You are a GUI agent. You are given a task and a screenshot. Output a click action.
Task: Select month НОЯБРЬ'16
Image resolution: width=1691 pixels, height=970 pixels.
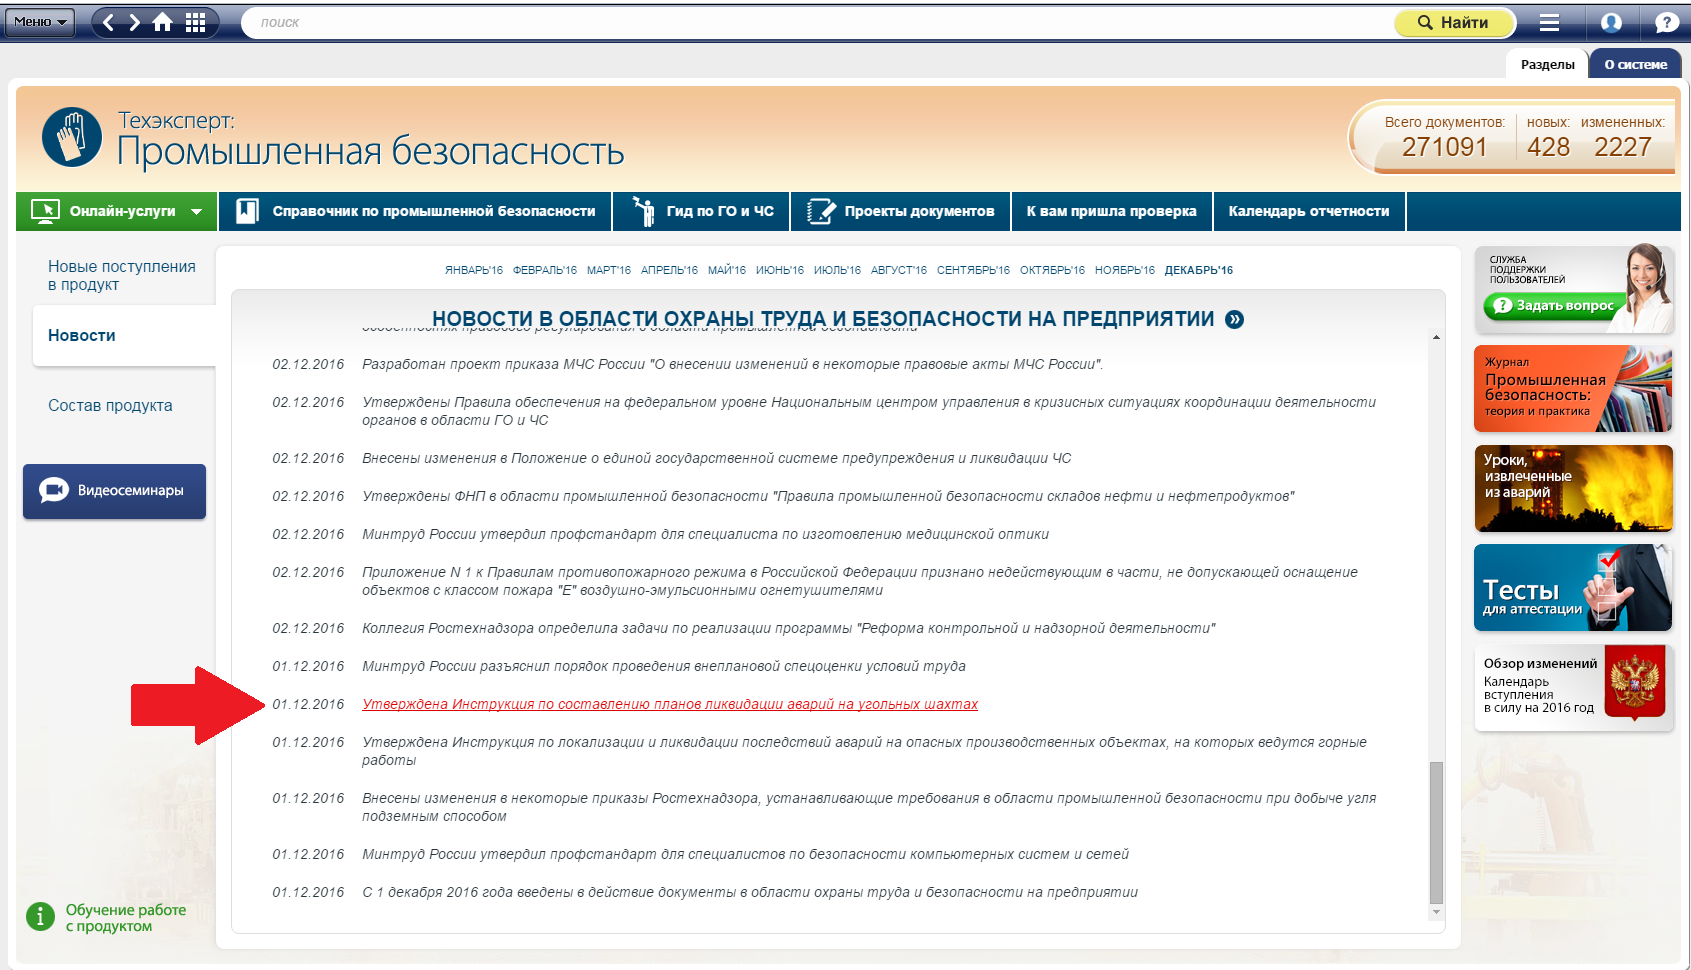[1125, 270]
